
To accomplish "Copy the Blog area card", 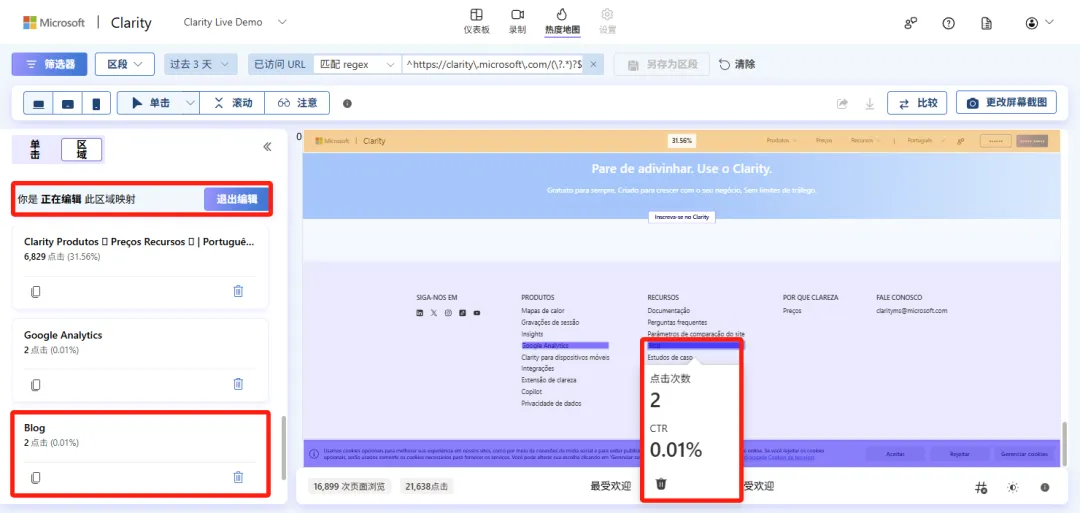I will (36, 477).
